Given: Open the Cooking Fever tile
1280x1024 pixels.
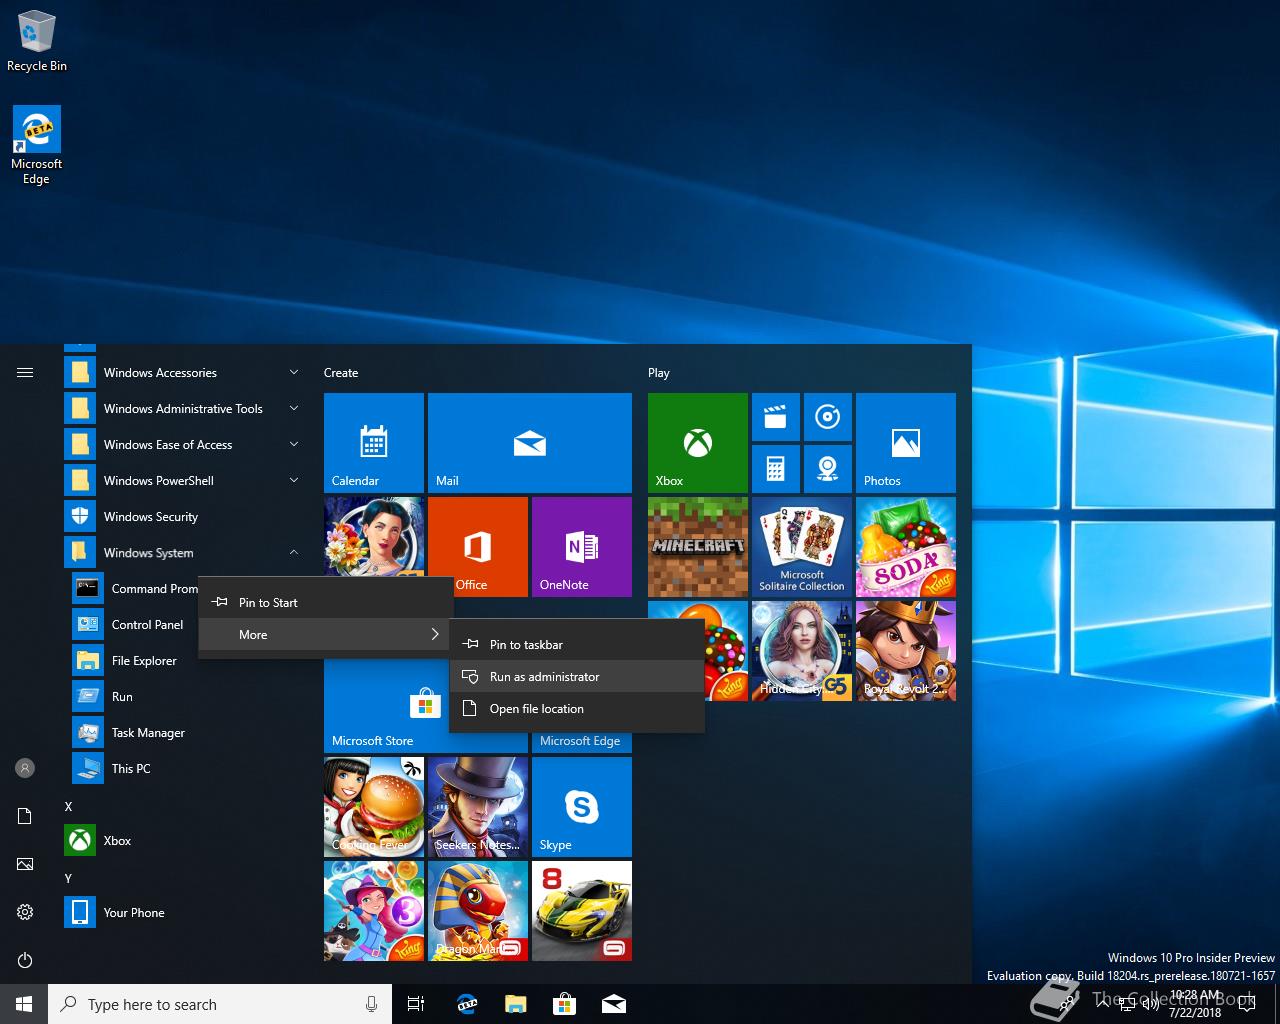Looking at the screenshot, I should click(x=374, y=807).
